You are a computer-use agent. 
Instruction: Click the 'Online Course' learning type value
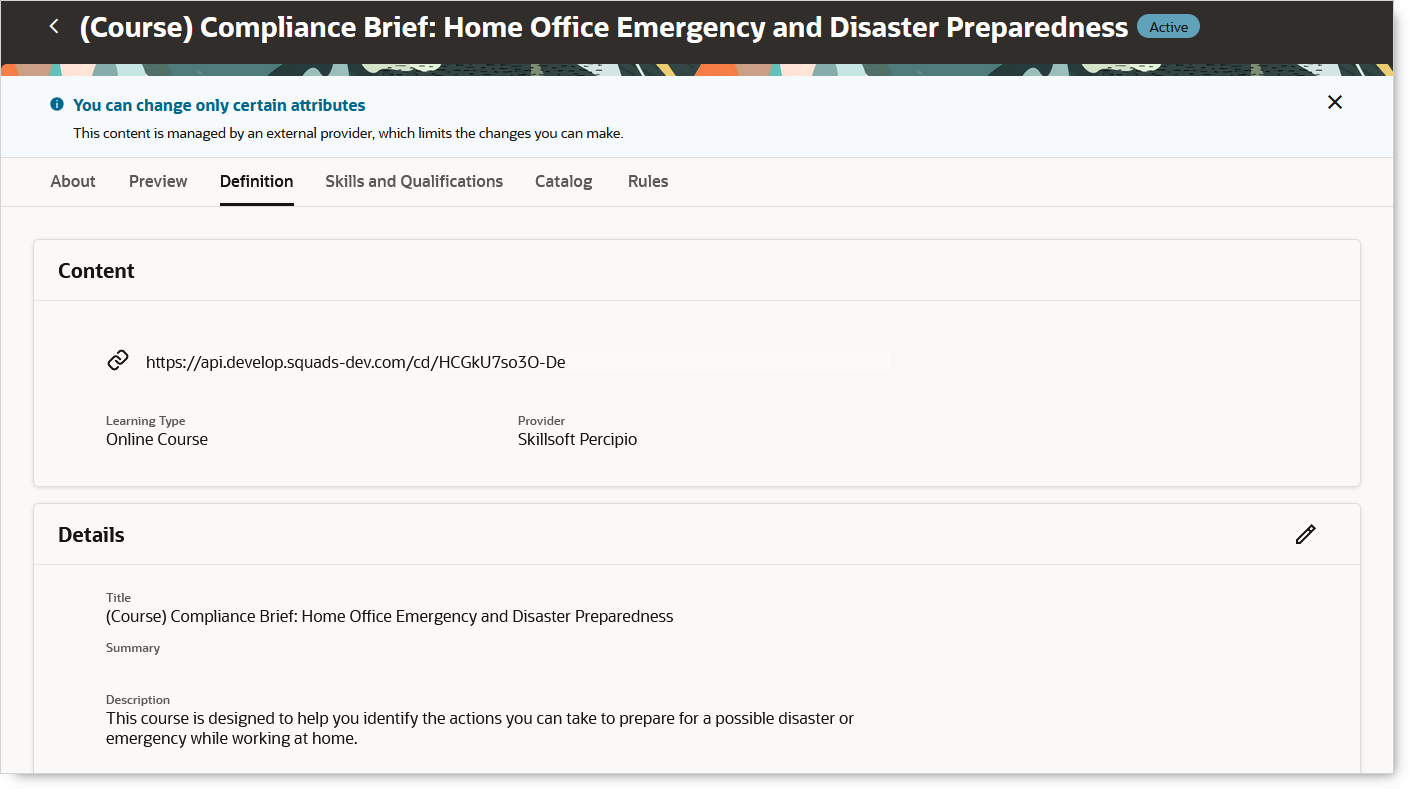pyautogui.click(x=157, y=439)
